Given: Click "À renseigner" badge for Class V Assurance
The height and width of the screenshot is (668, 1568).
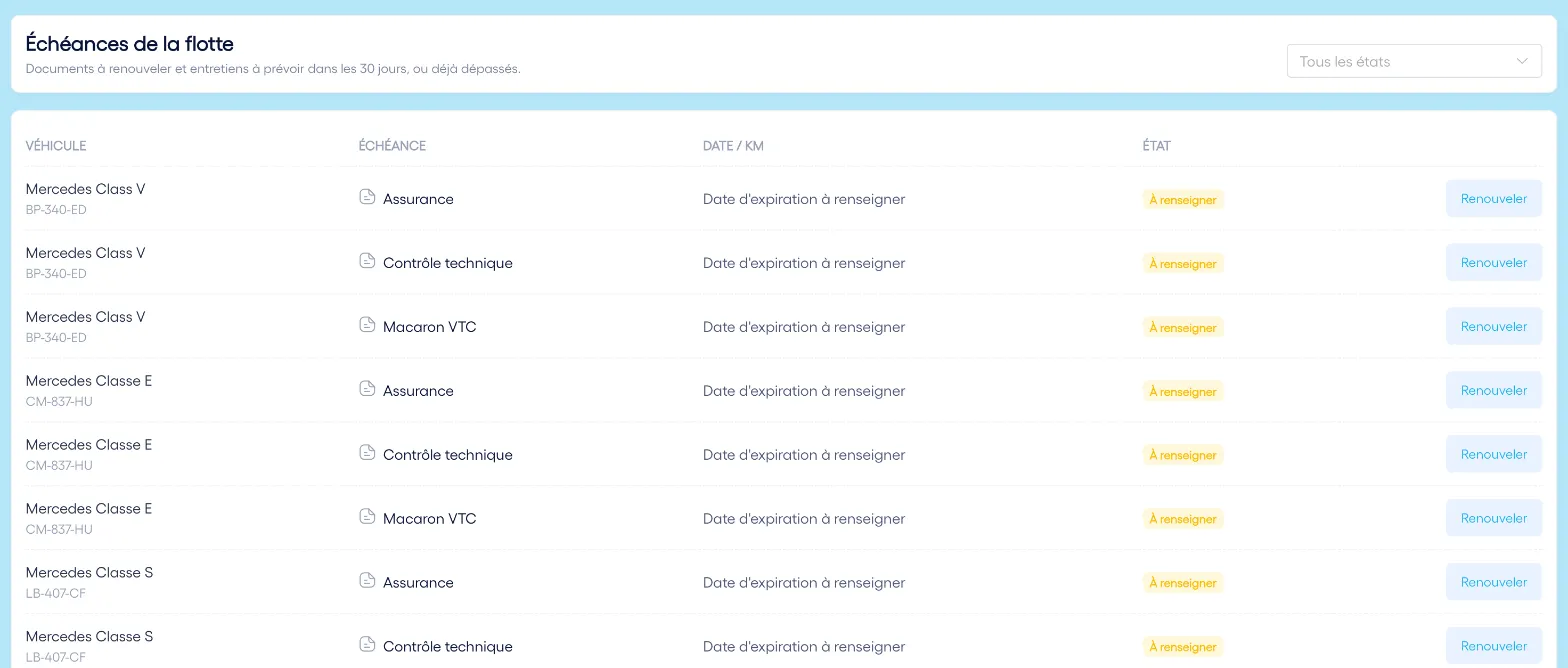Looking at the screenshot, I should pyautogui.click(x=1183, y=200).
